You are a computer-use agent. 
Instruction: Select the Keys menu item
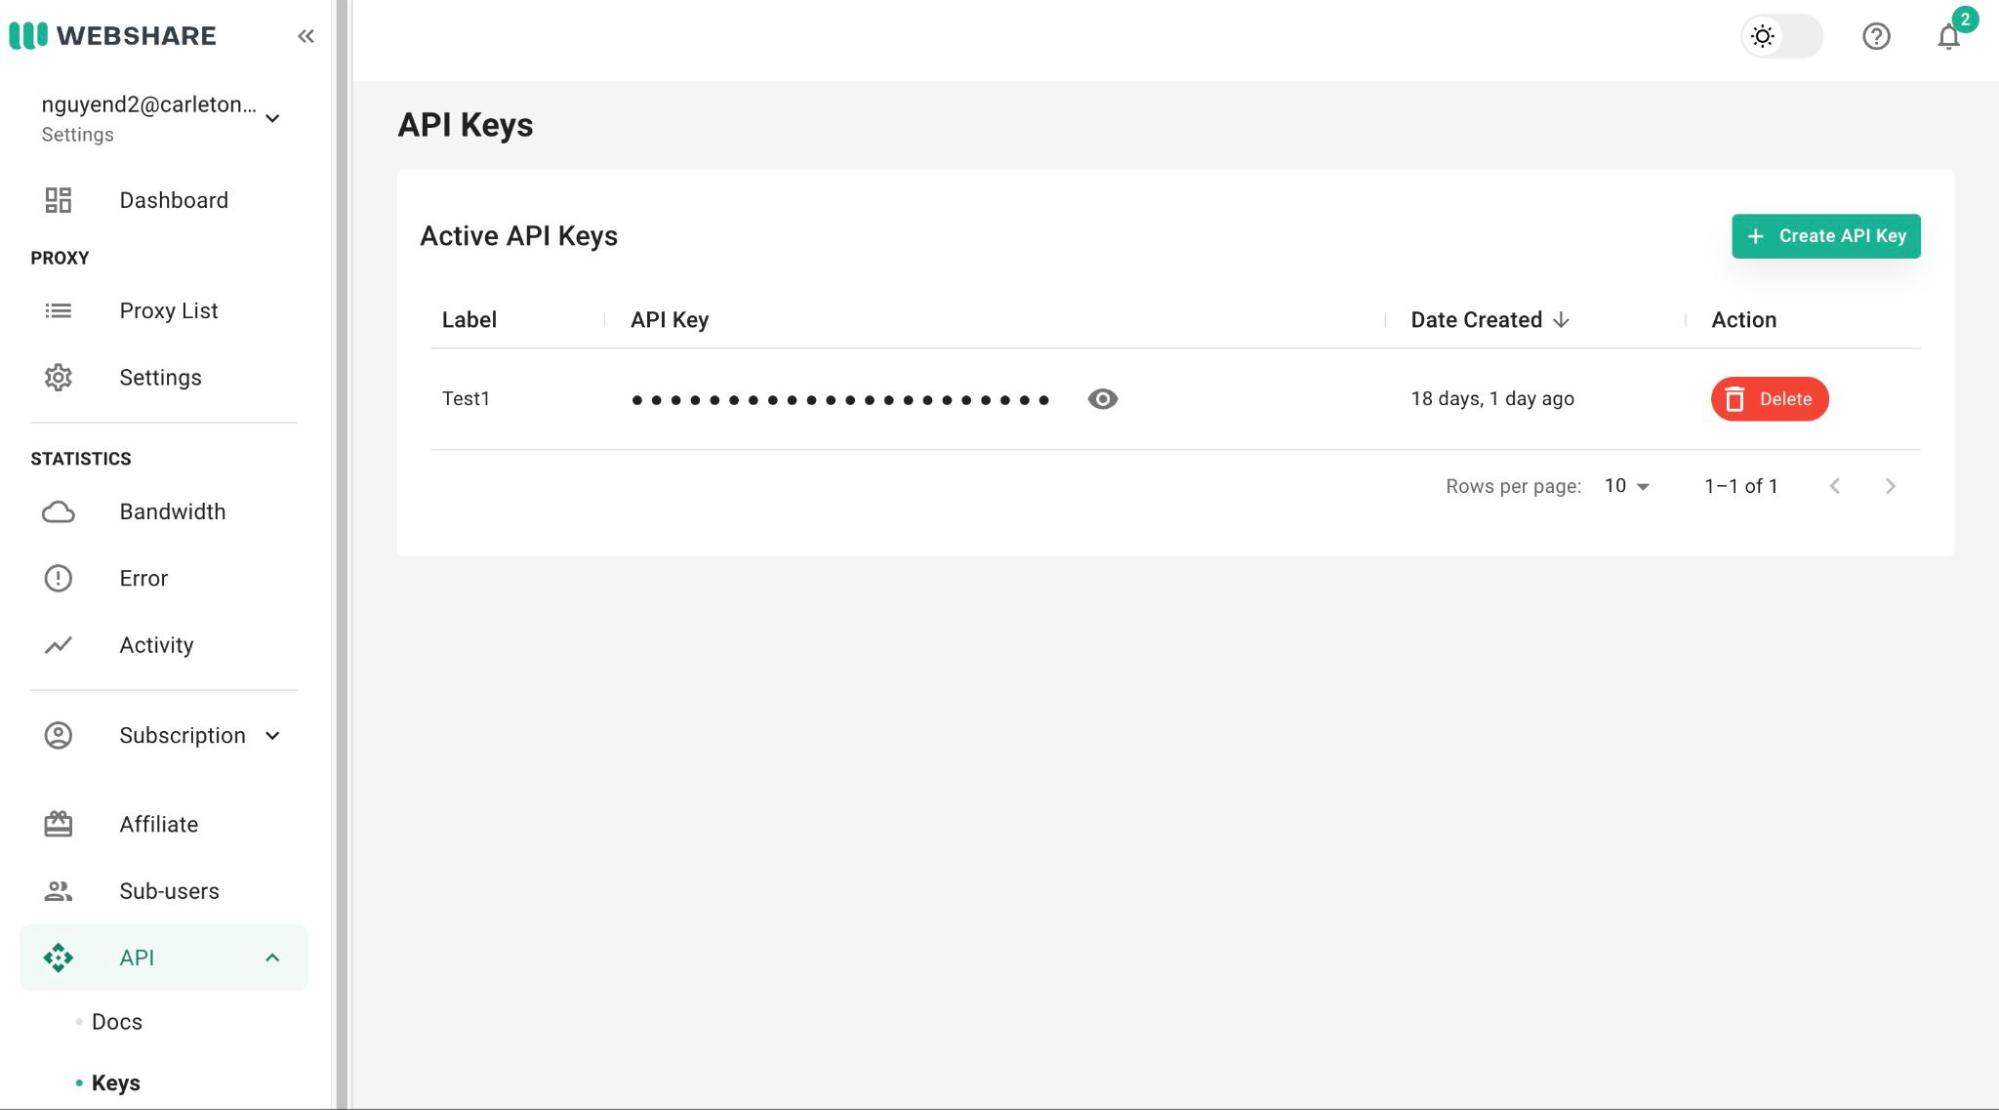pyautogui.click(x=115, y=1081)
